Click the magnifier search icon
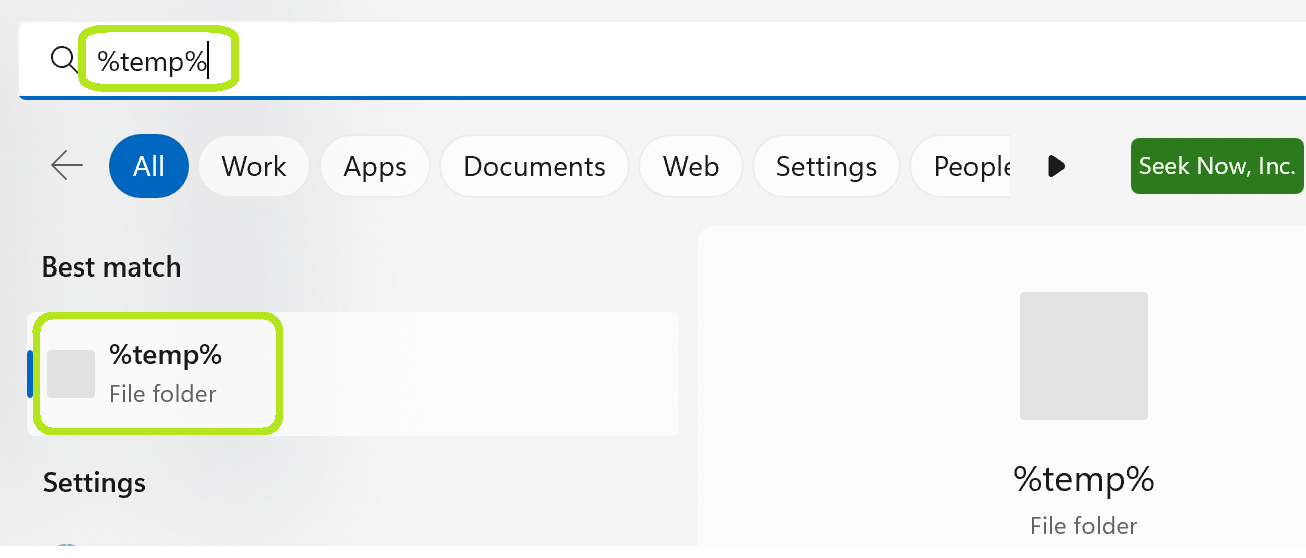 pyautogui.click(x=64, y=61)
